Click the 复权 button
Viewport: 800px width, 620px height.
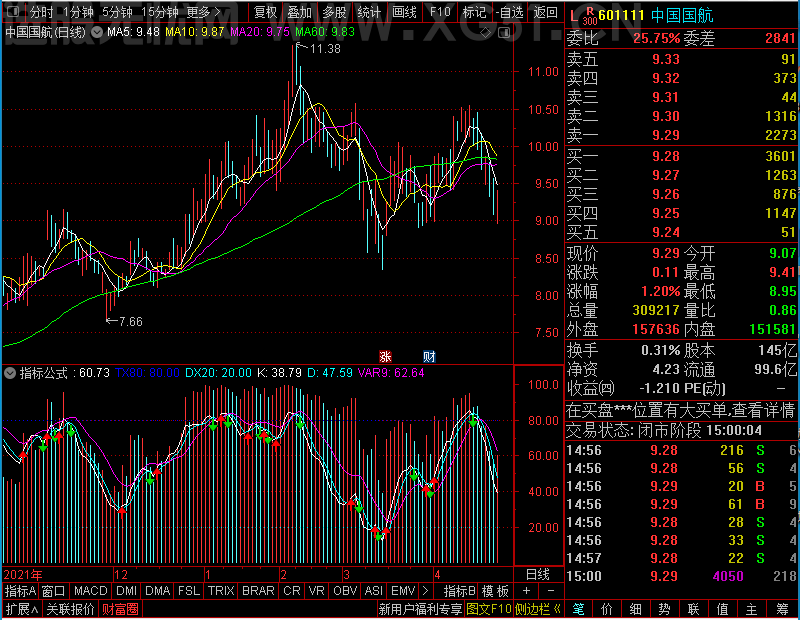click(265, 12)
